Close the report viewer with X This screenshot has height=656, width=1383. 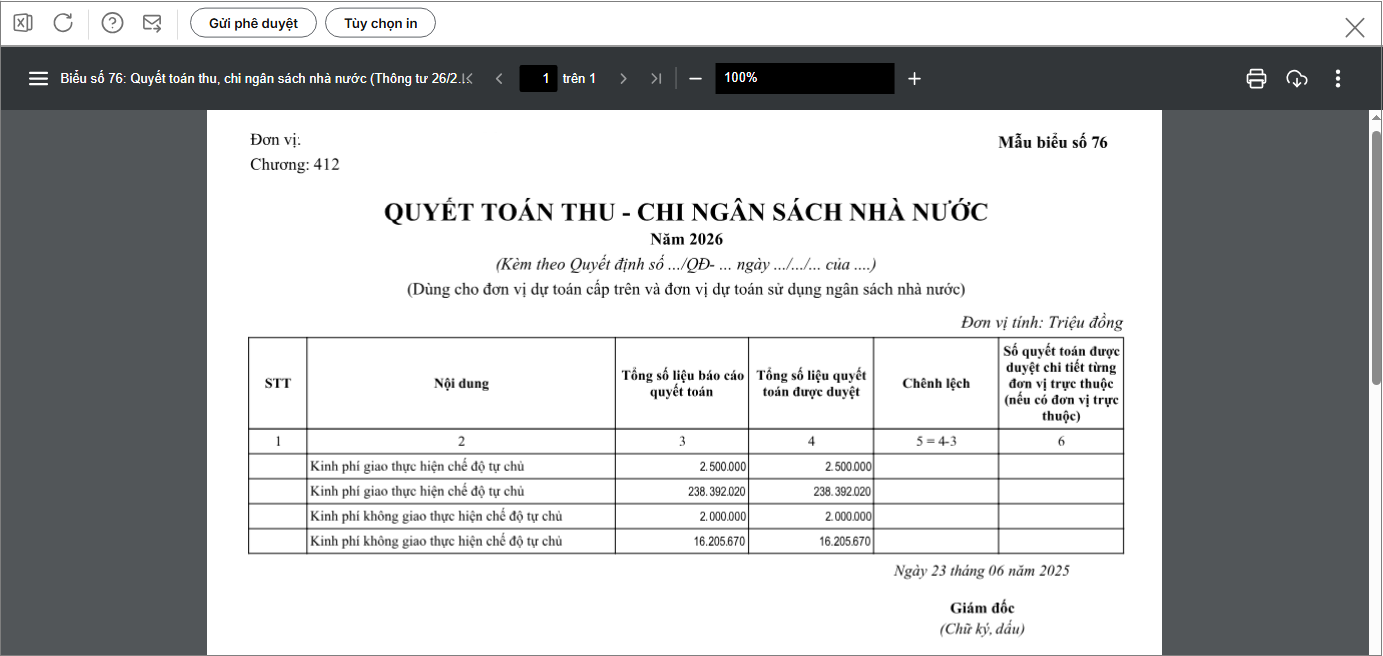tap(1355, 27)
